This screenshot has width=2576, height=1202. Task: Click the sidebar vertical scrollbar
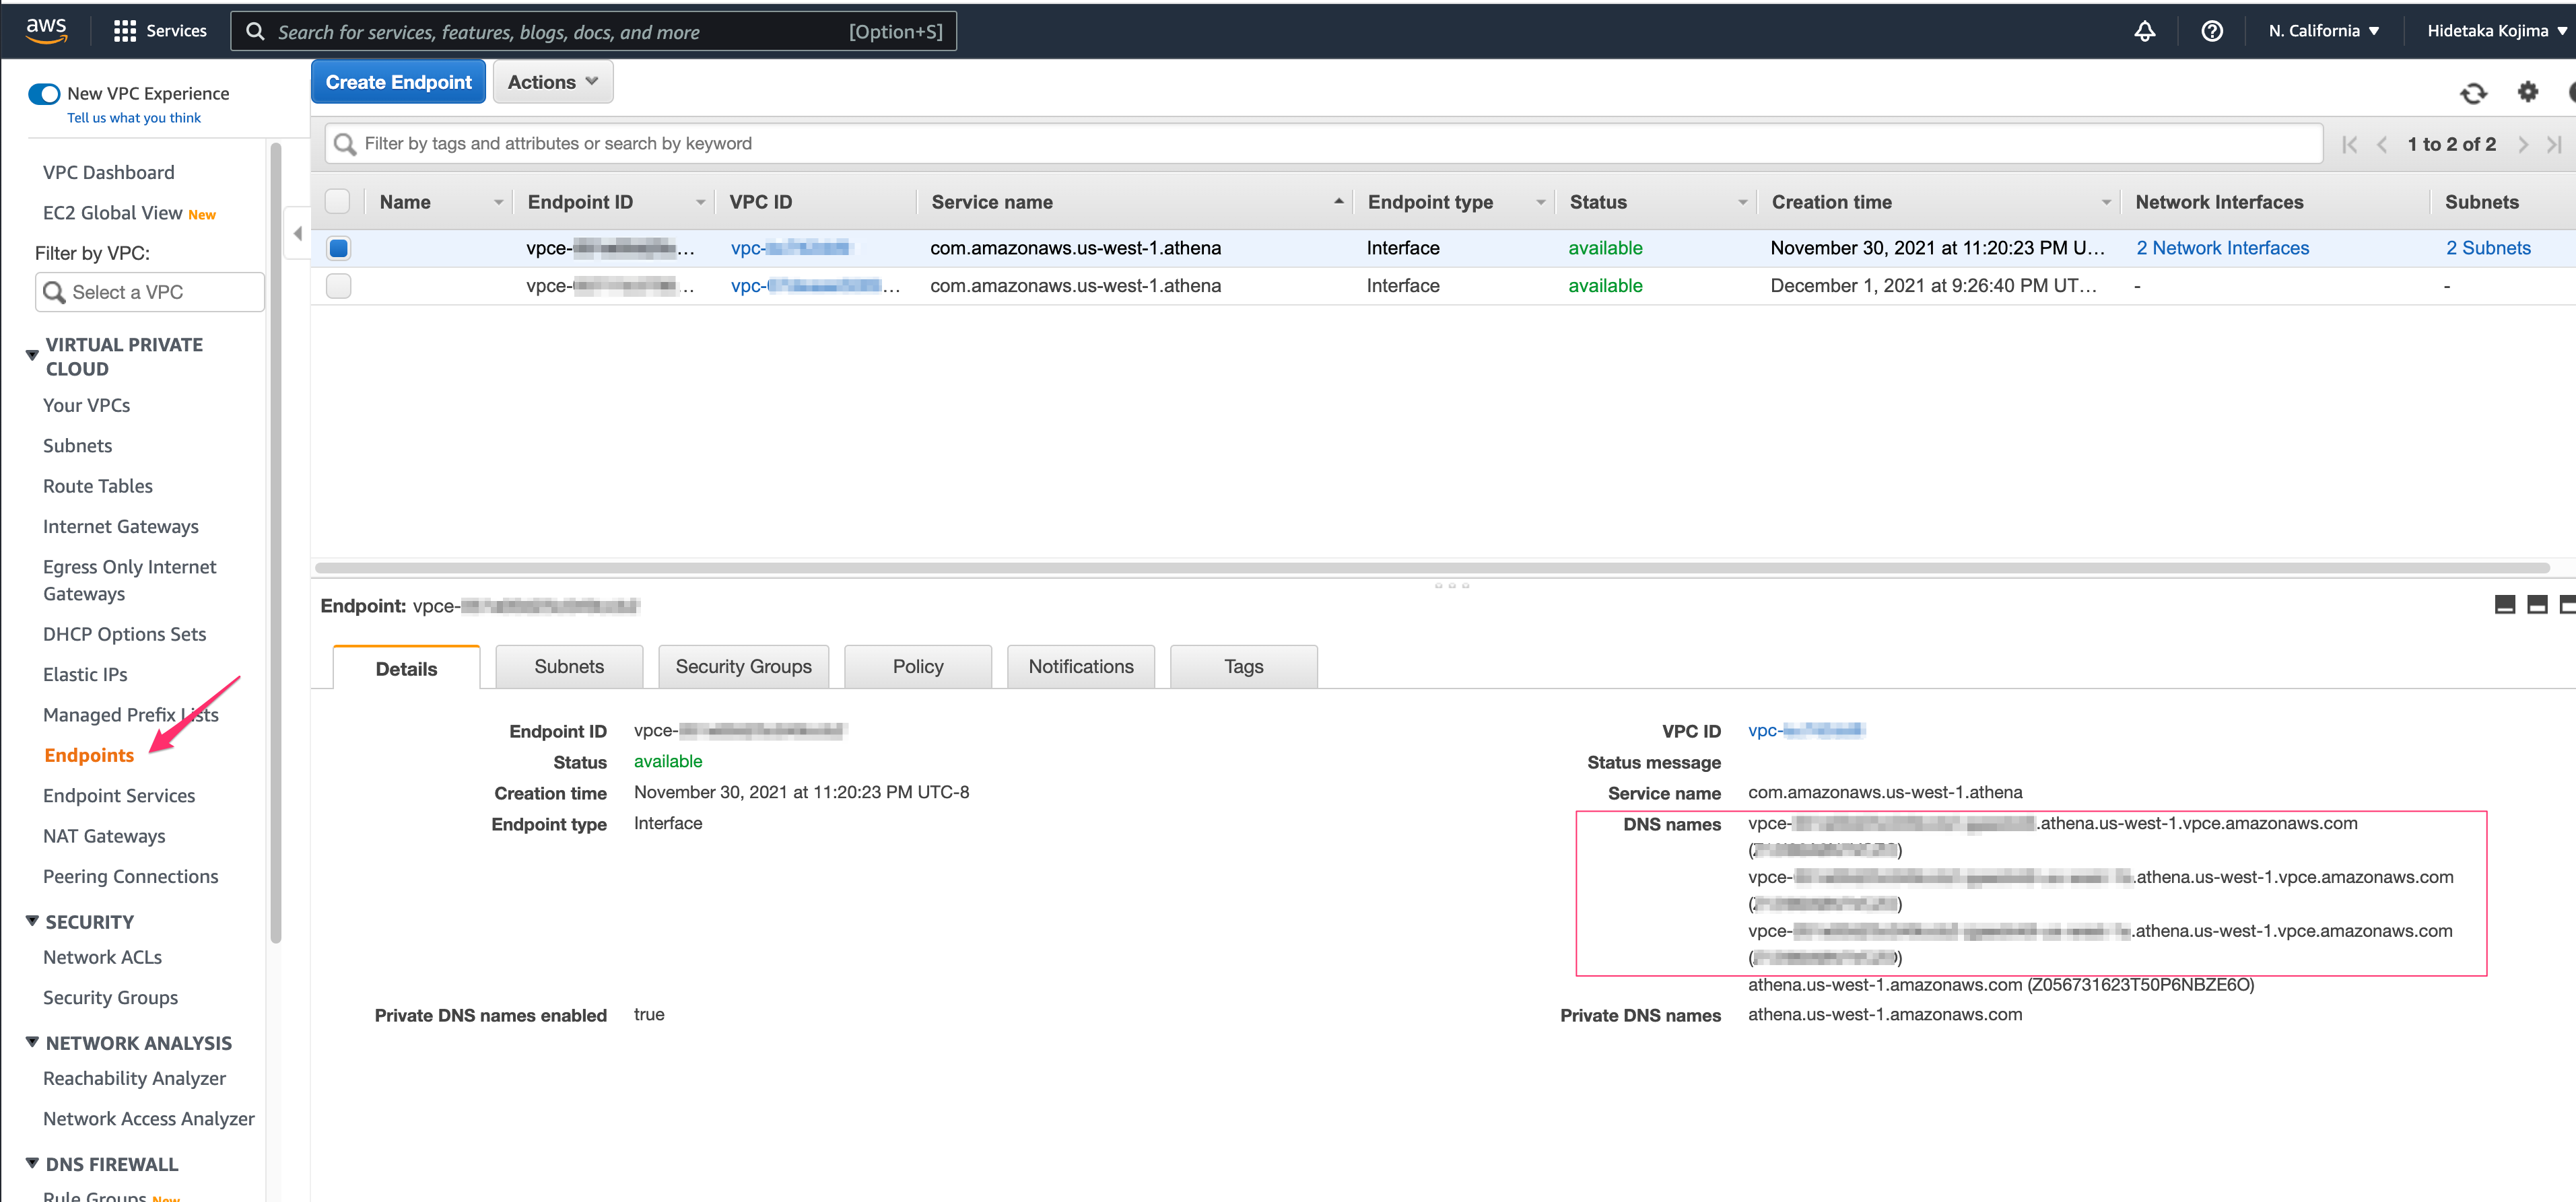(276, 543)
